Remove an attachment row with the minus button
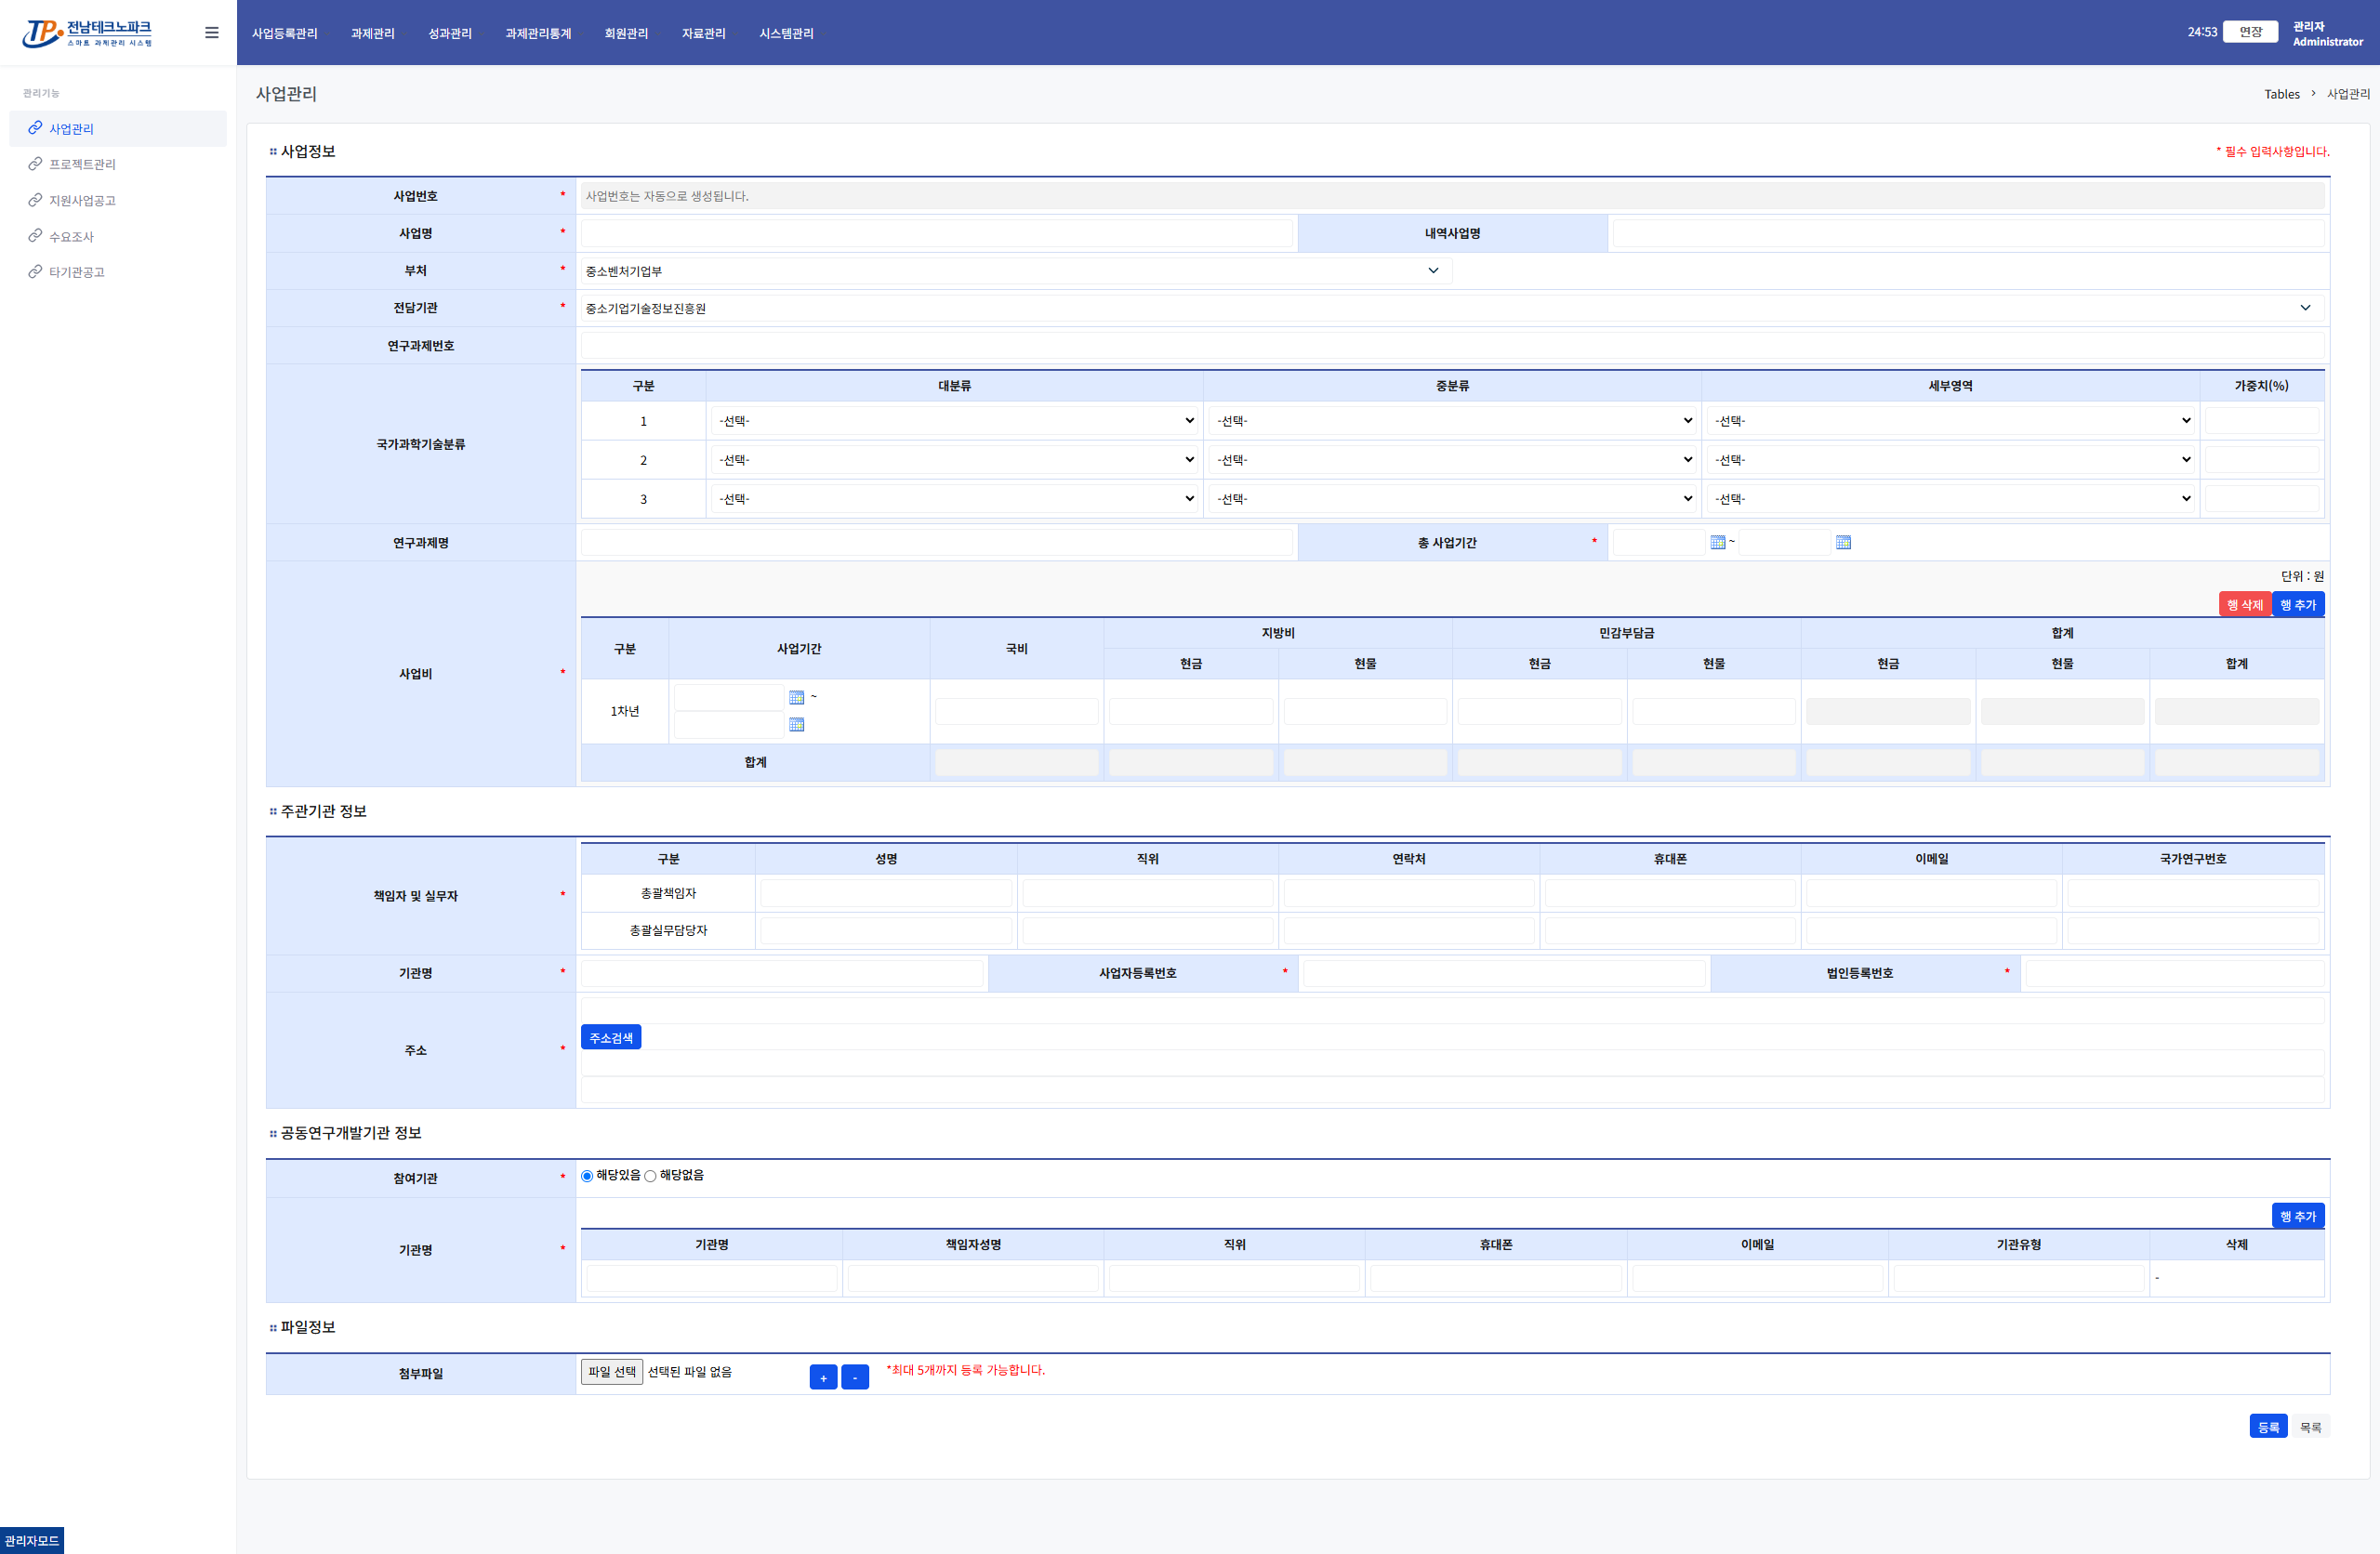2380x1554 pixels. 855,1377
